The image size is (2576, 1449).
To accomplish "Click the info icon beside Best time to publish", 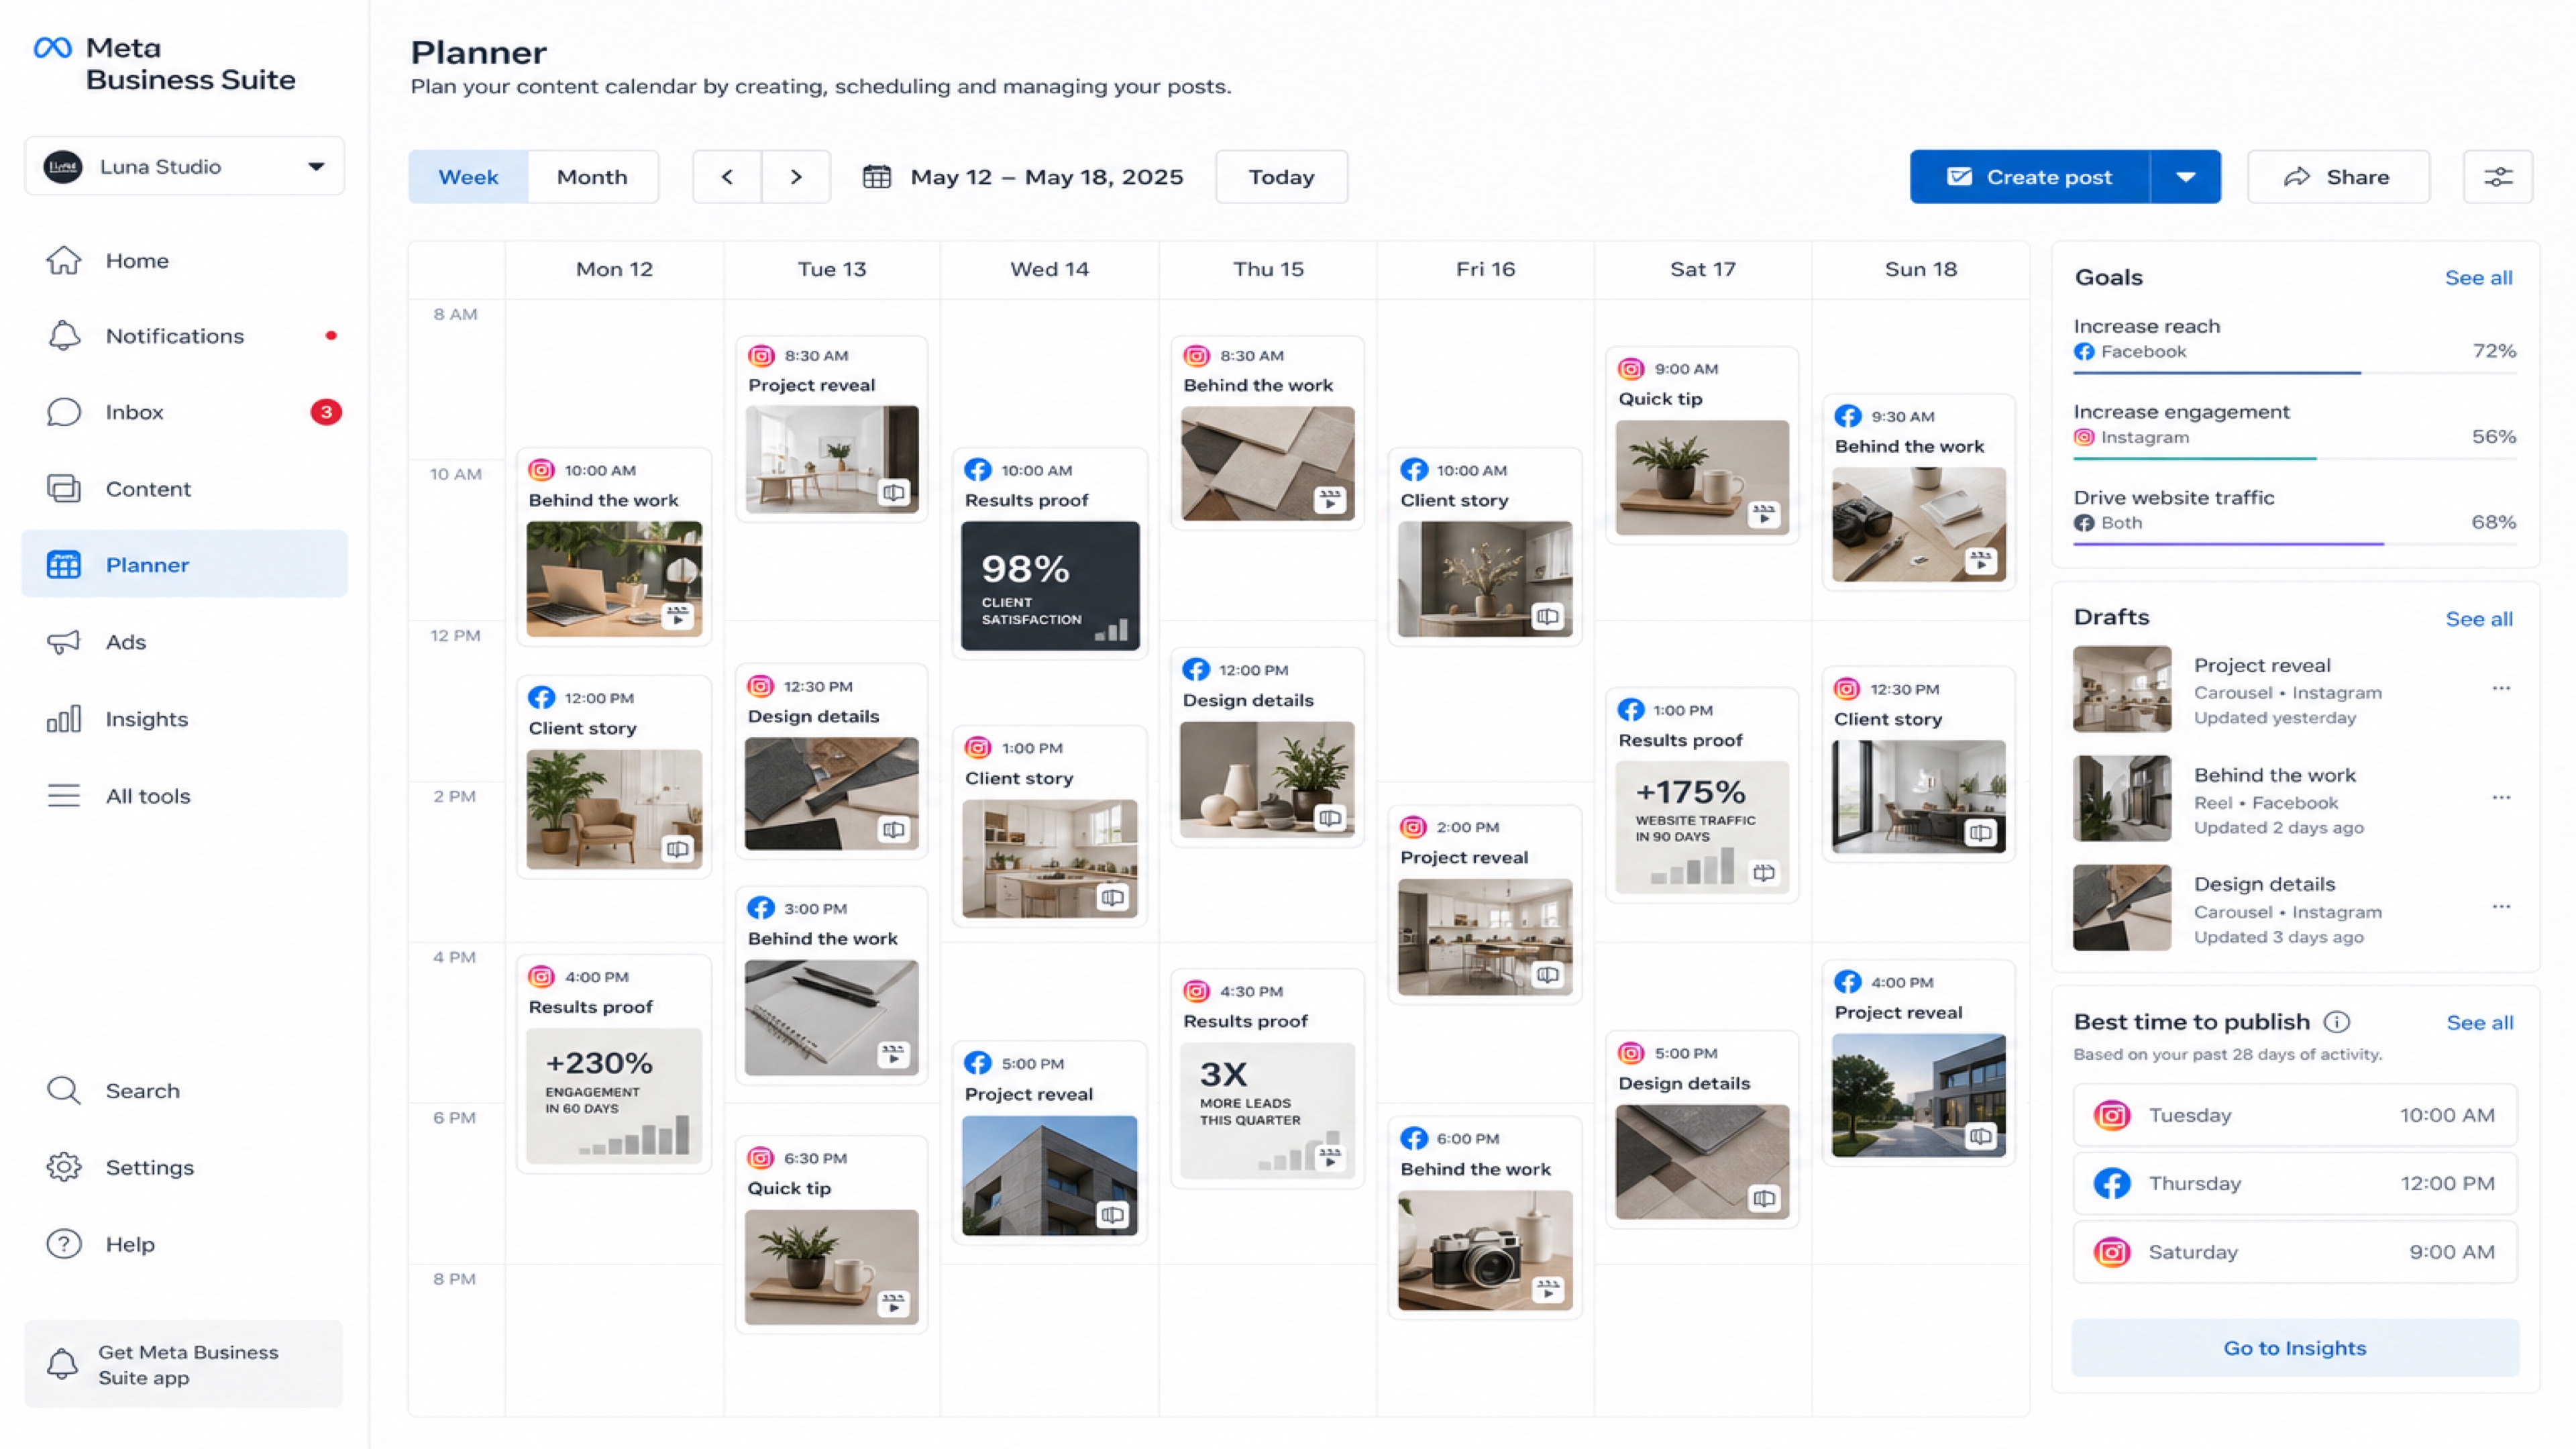I will pos(2337,1022).
